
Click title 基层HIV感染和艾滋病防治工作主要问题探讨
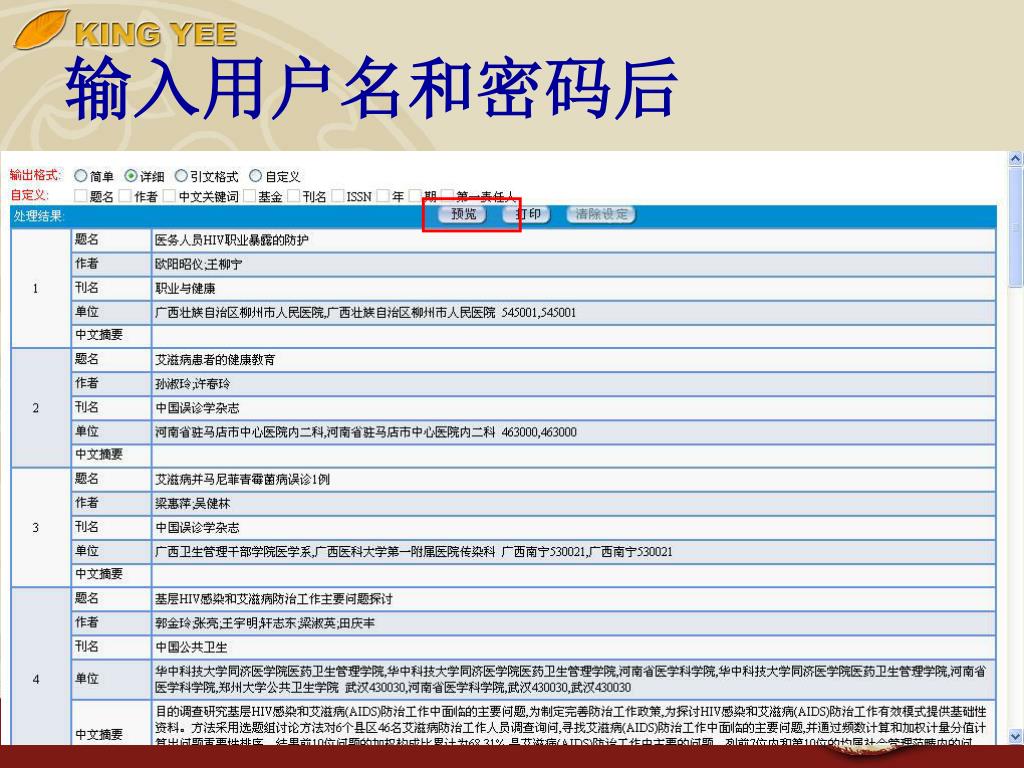pyautogui.click(x=274, y=599)
